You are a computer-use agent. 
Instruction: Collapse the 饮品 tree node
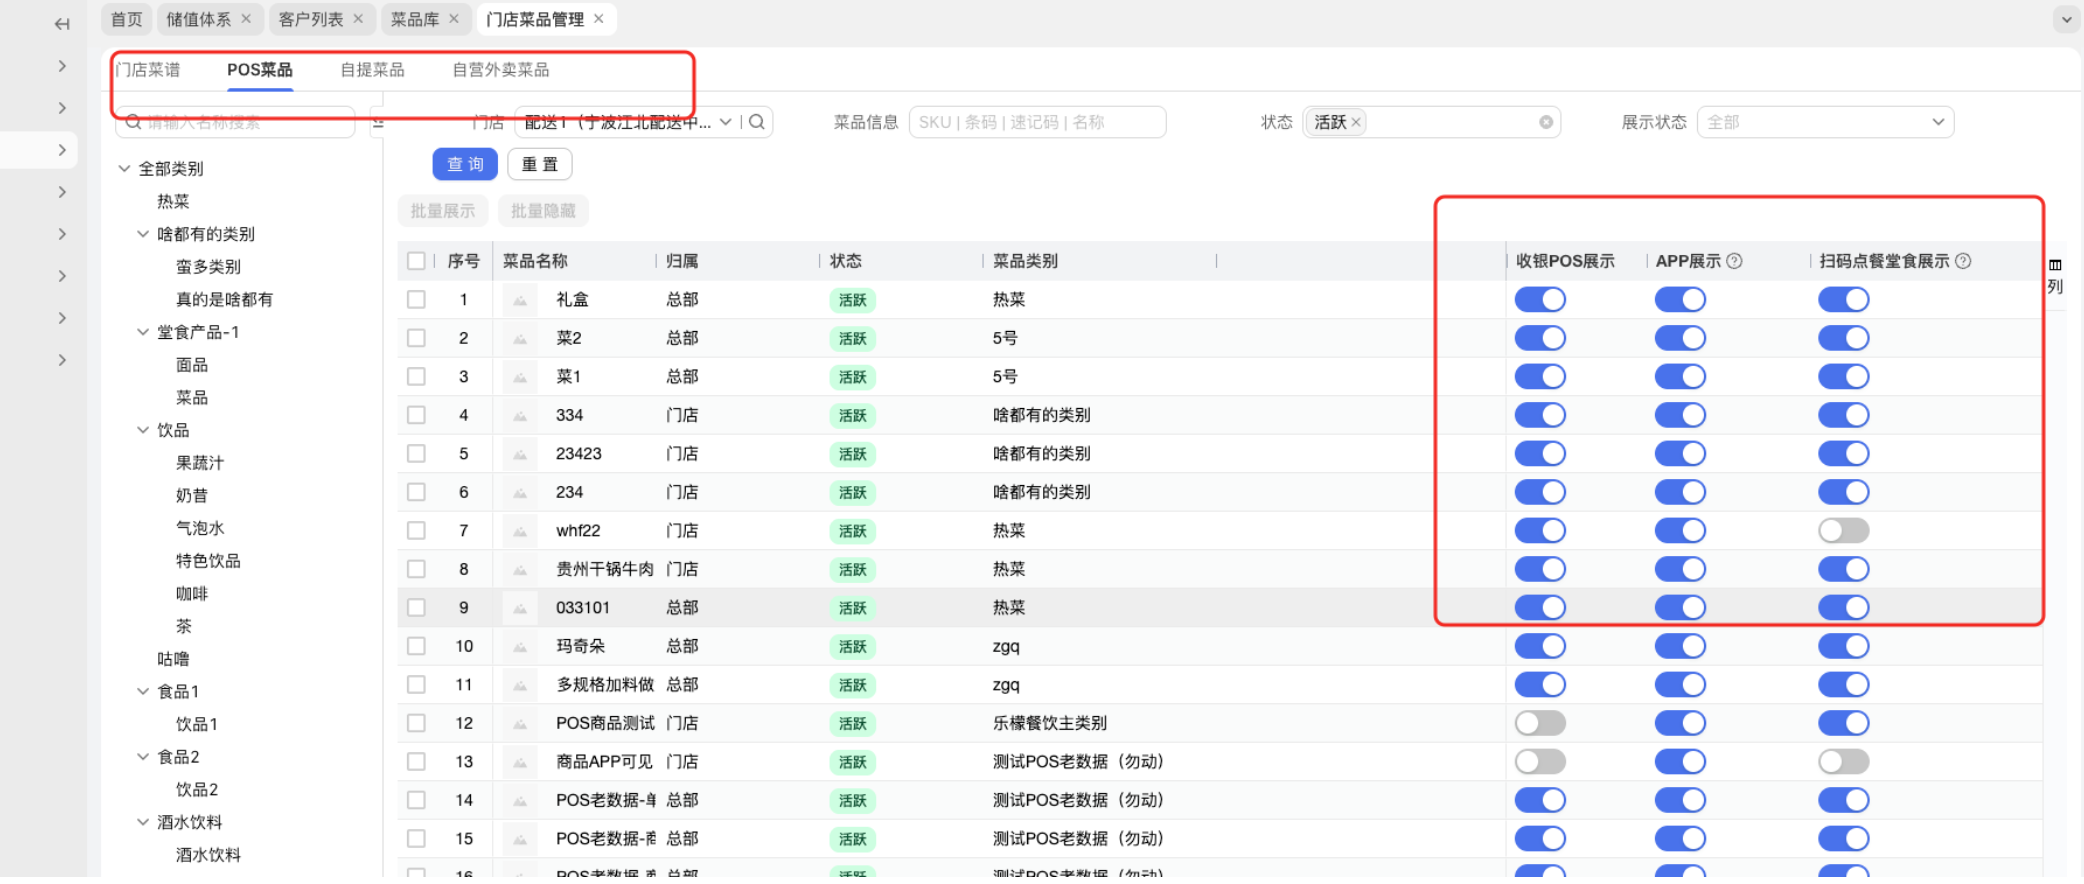[143, 430]
